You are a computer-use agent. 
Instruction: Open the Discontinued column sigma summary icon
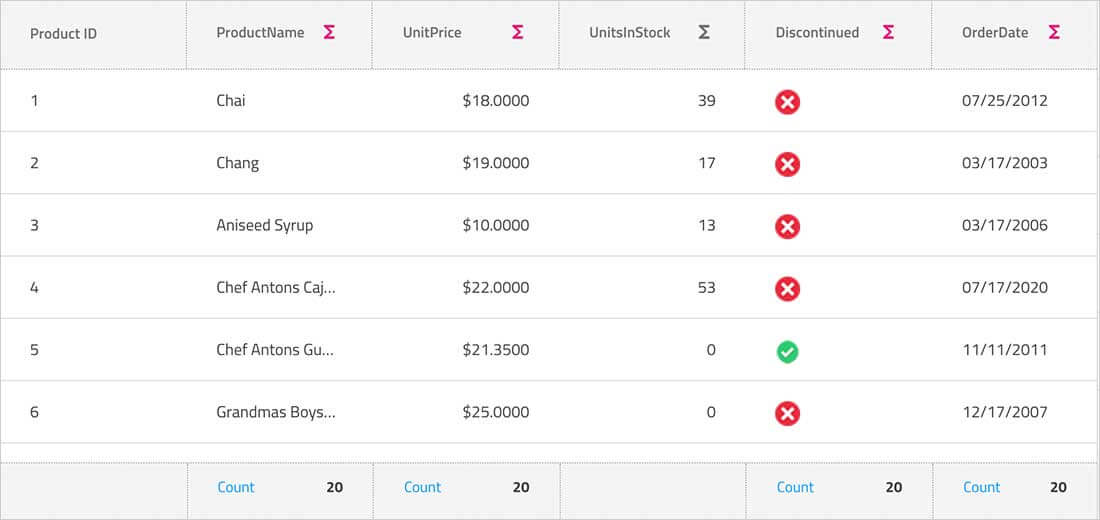pyautogui.click(x=888, y=32)
